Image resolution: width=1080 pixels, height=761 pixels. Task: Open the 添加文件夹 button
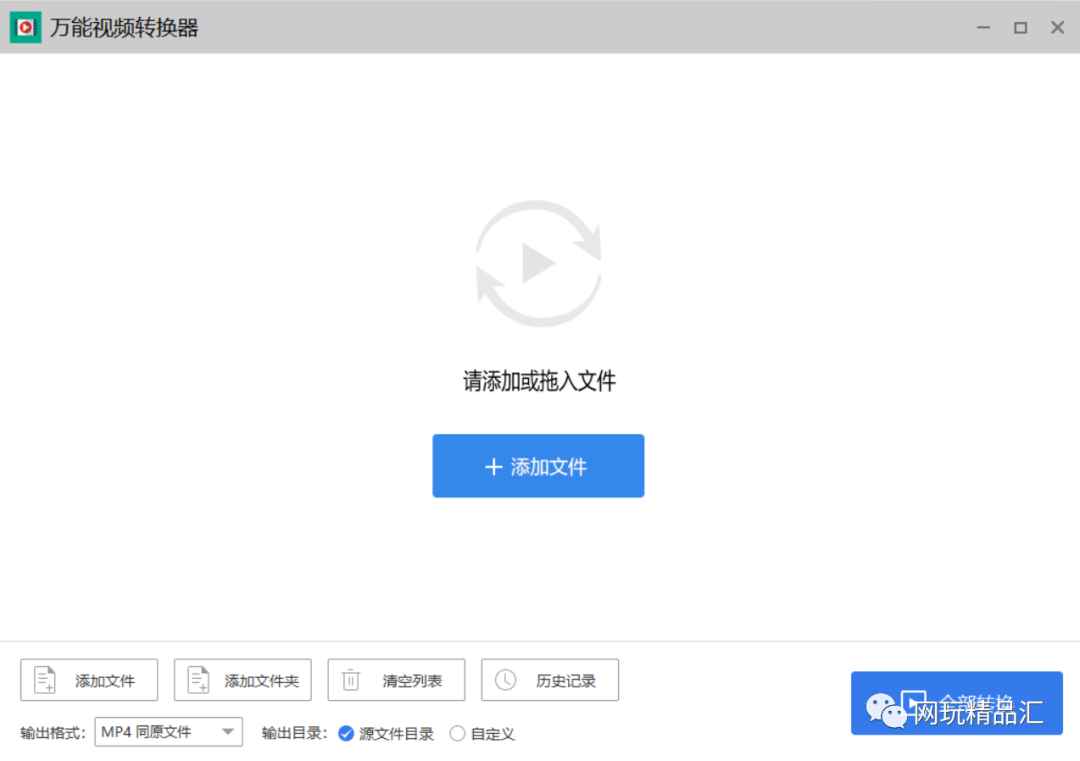pyautogui.click(x=242, y=680)
